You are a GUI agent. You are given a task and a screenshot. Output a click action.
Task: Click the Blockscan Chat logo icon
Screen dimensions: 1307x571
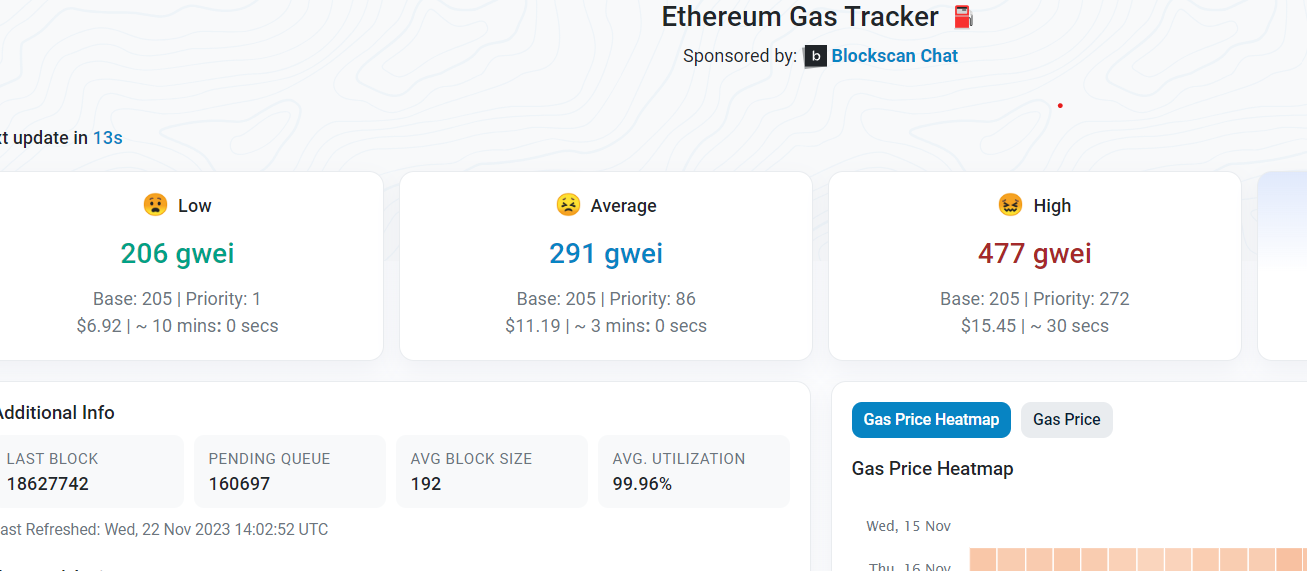pos(816,57)
